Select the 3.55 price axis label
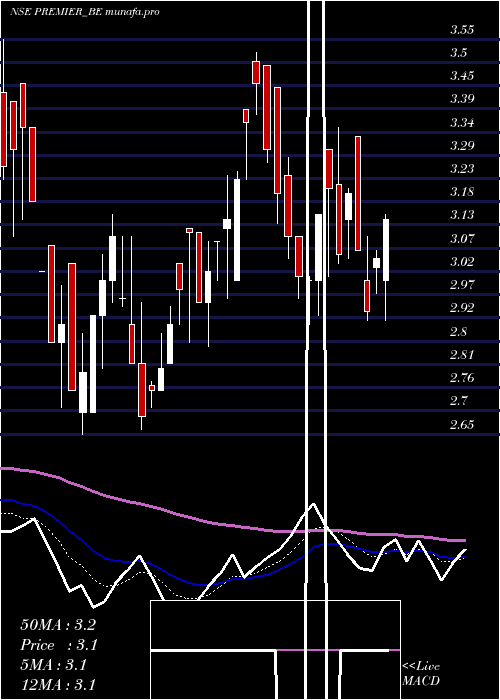This screenshot has height=700, width=500. 462,30
